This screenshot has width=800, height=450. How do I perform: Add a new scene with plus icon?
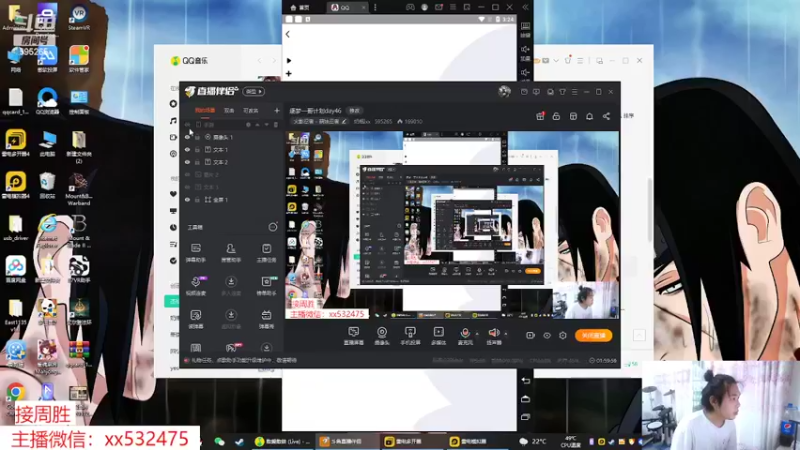[x=277, y=111]
